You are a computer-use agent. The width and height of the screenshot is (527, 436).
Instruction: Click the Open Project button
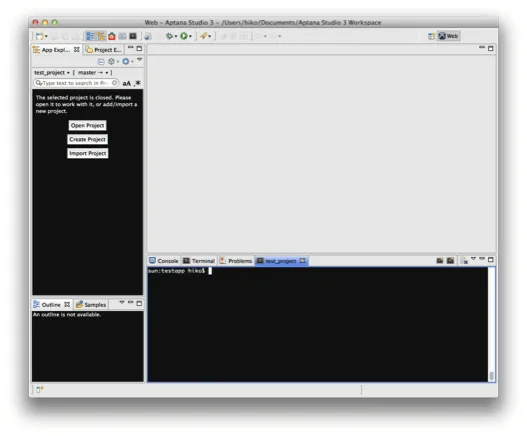click(x=87, y=125)
